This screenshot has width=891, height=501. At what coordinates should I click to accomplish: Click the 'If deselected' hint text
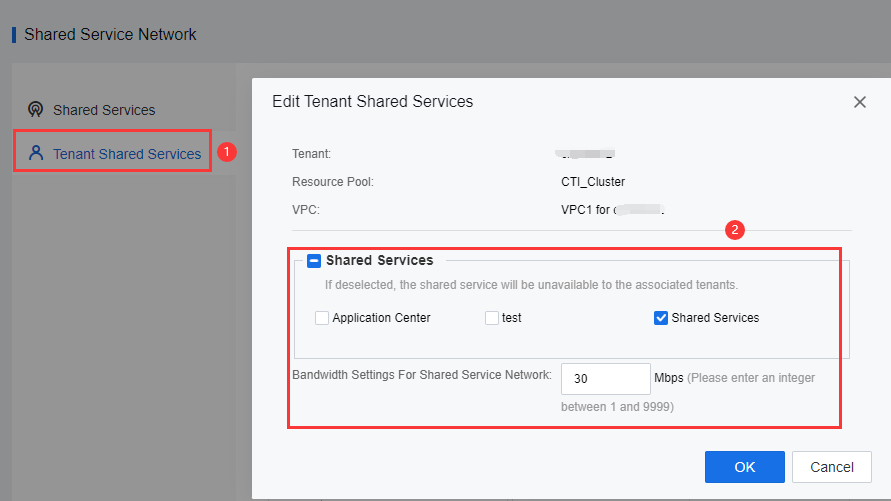531,285
